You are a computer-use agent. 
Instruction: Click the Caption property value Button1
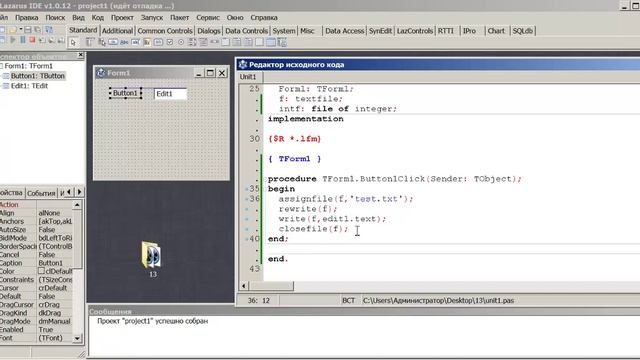55,263
